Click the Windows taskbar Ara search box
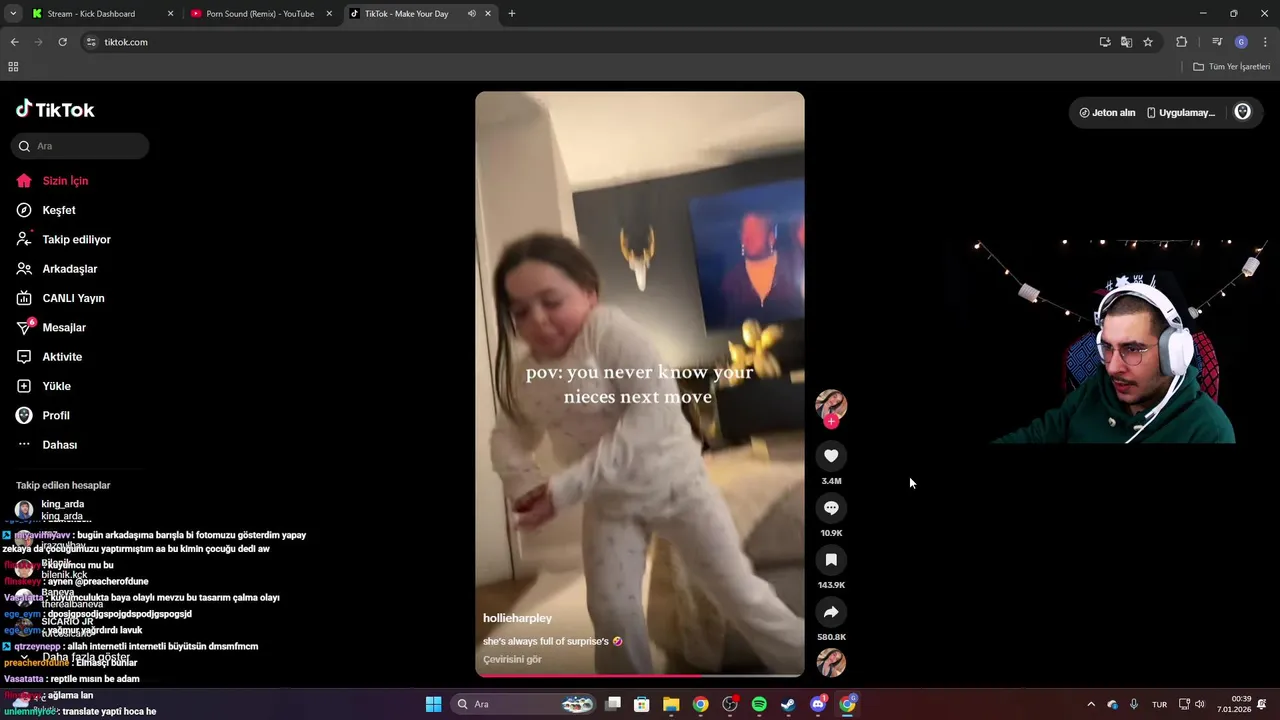Screen dimensions: 1280x720 pyautogui.click(x=525, y=704)
